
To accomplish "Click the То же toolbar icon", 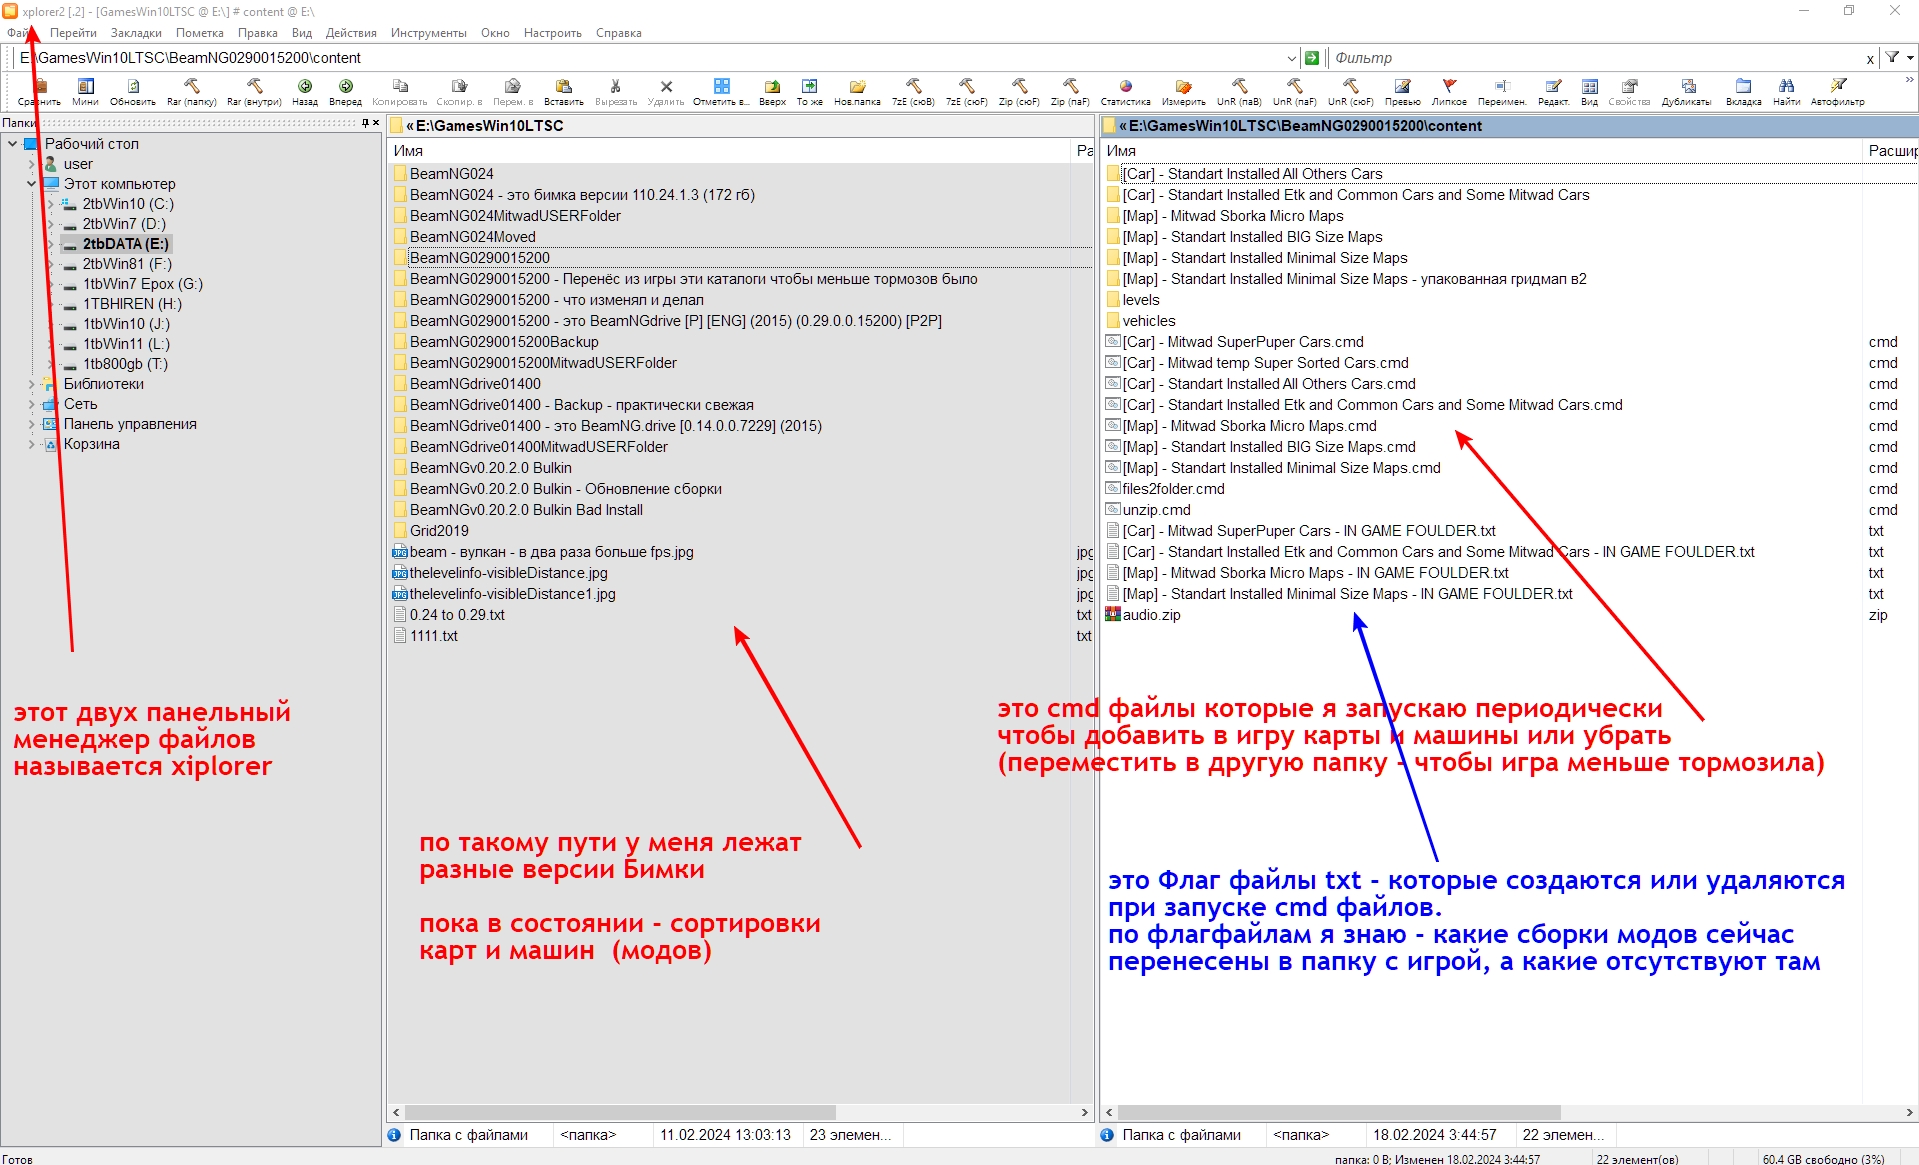I will (810, 91).
